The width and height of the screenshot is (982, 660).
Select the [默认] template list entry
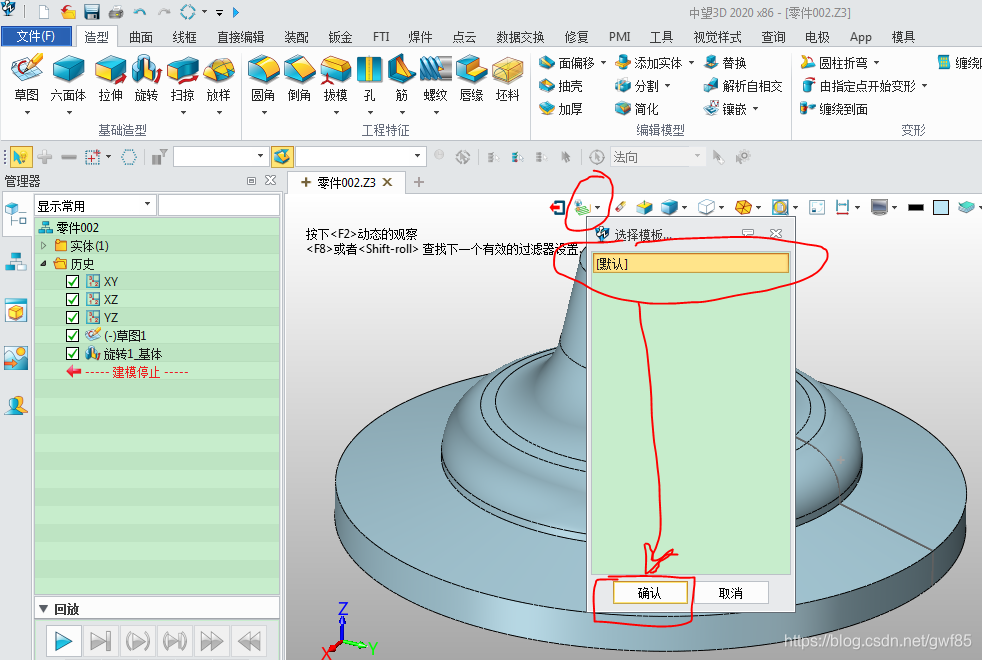(x=690, y=264)
